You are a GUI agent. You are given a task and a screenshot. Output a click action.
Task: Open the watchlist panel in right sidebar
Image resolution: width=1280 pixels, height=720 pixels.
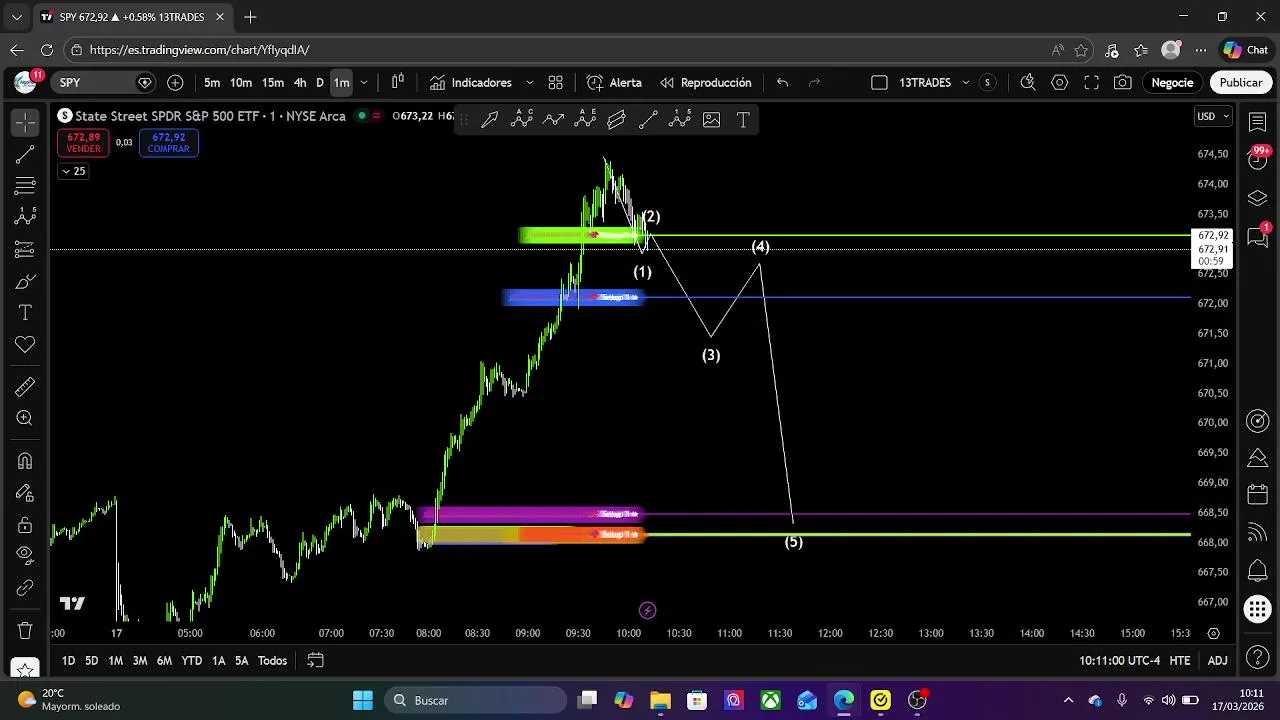point(1258,122)
